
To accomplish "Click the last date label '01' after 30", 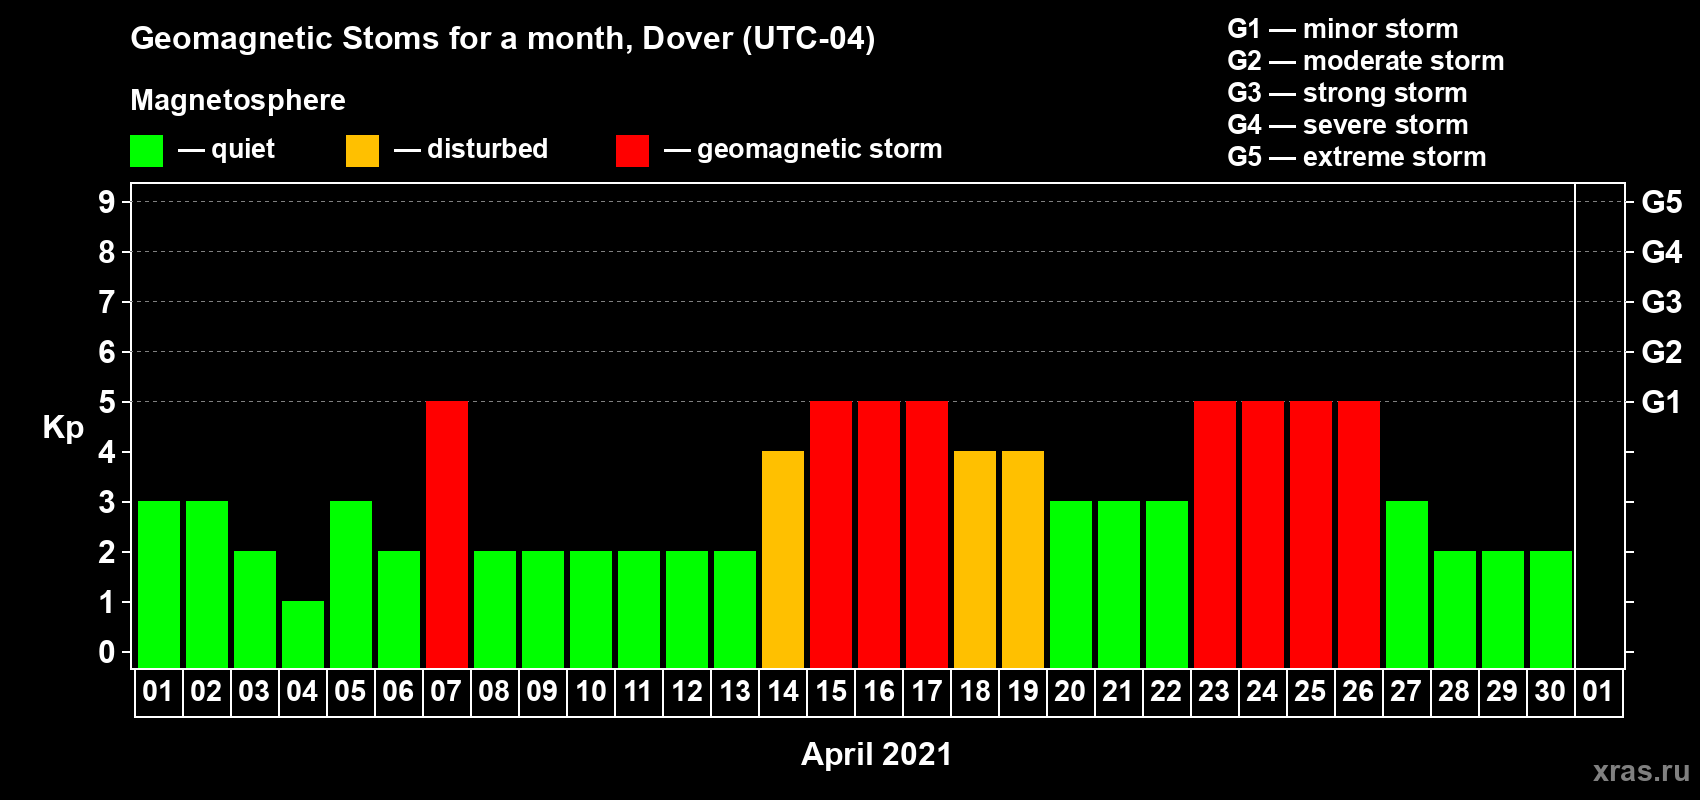I will (1598, 692).
